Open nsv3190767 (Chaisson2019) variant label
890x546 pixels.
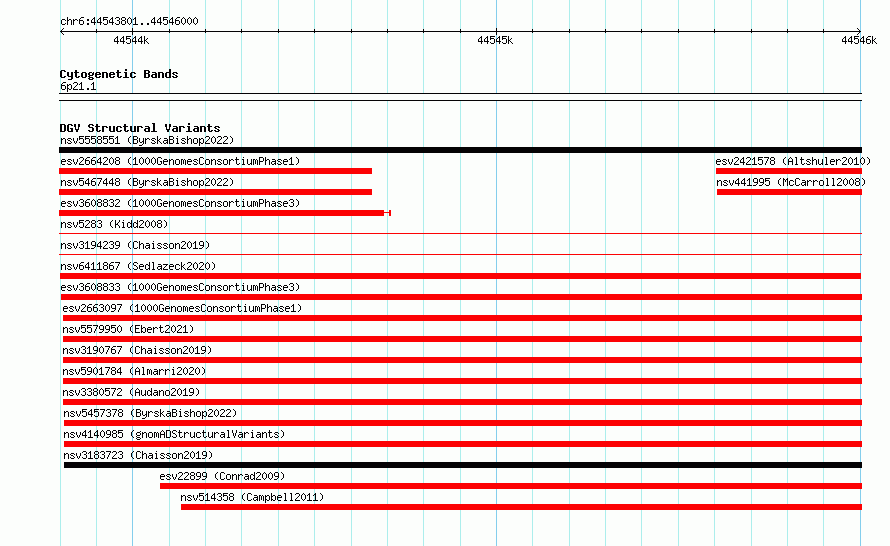click(x=137, y=350)
